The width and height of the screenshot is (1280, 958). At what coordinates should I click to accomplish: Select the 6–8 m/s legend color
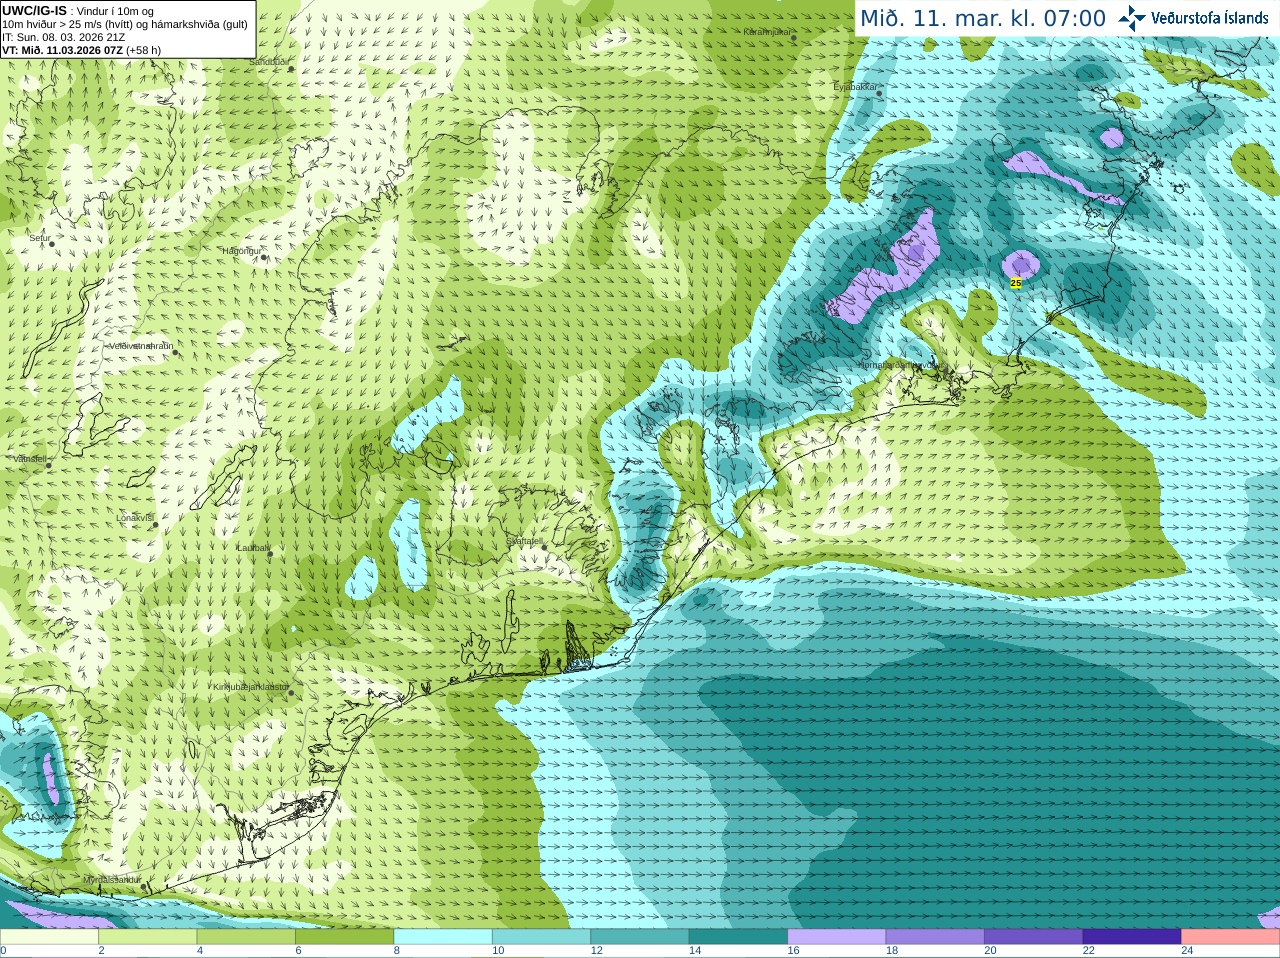point(344,937)
